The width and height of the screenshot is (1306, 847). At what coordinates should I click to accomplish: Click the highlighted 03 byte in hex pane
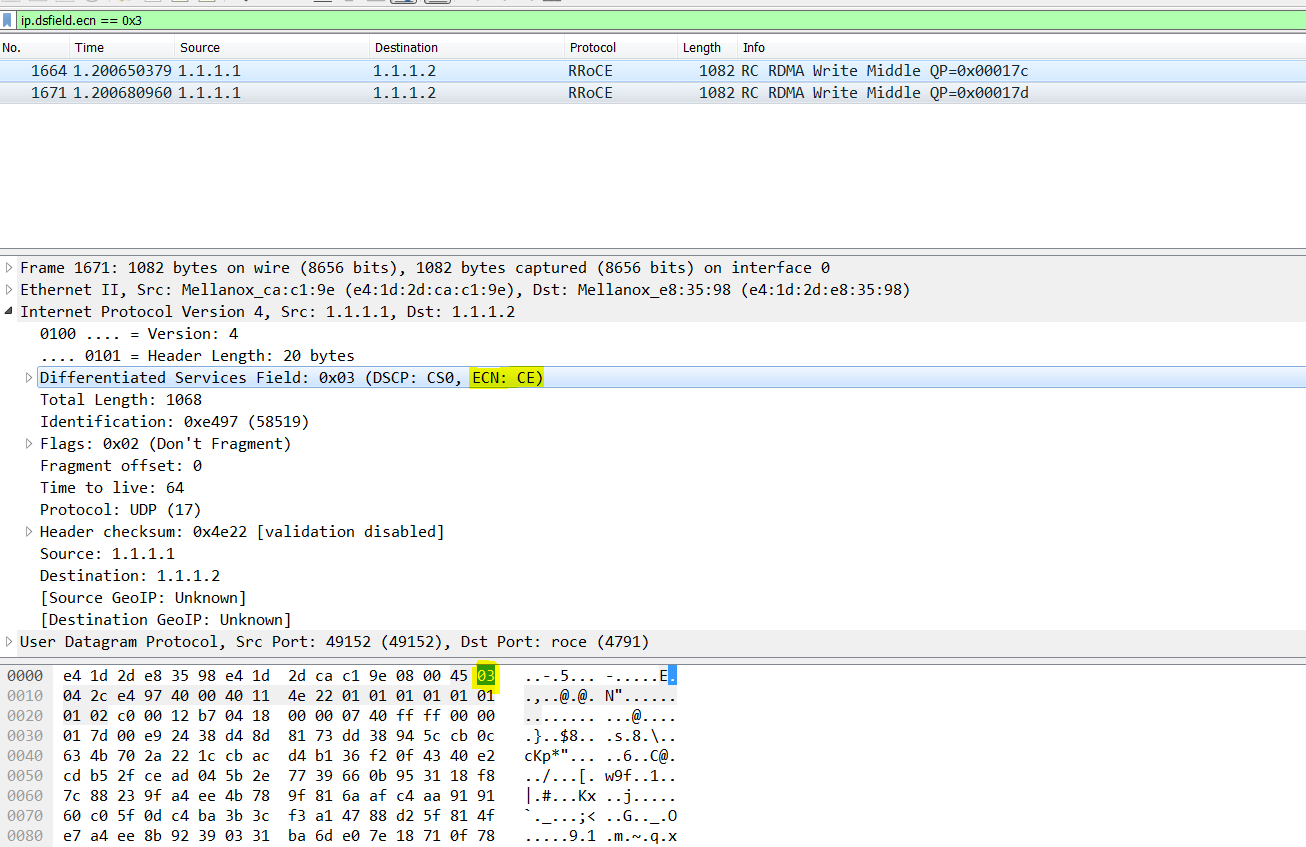pyautogui.click(x=484, y=675)
